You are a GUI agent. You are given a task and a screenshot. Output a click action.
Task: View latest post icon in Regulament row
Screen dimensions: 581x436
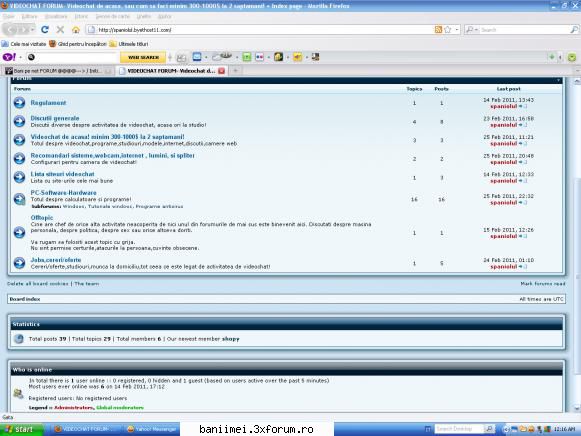pyautogui.click(x=522, y=106)
